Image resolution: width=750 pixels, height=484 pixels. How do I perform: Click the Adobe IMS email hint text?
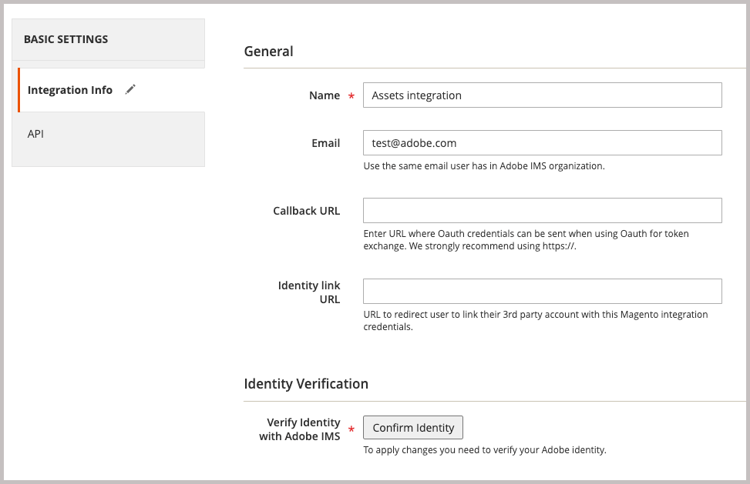[x=483, y=166]
